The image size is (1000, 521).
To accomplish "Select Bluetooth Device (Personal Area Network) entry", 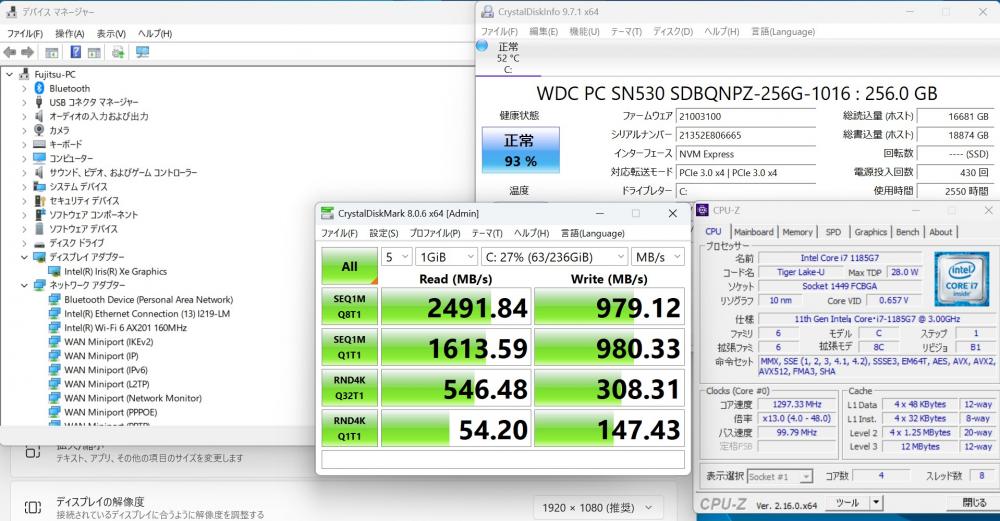I will click(x=148, y=299).
